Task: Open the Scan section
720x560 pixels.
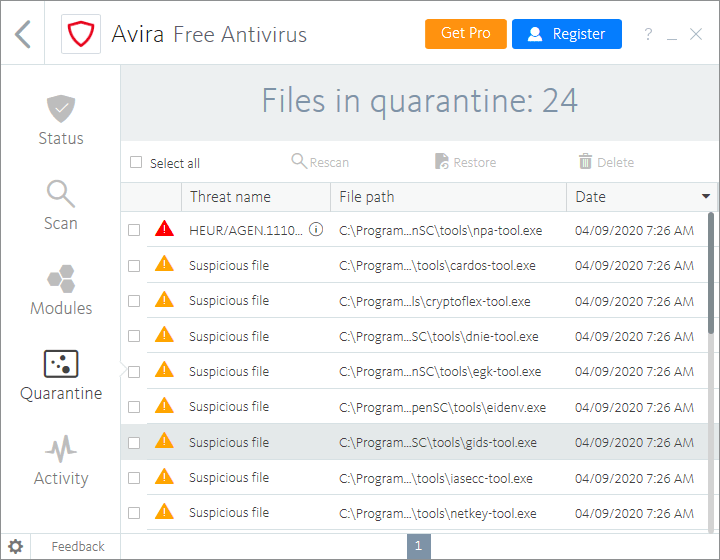Action: 61,205
